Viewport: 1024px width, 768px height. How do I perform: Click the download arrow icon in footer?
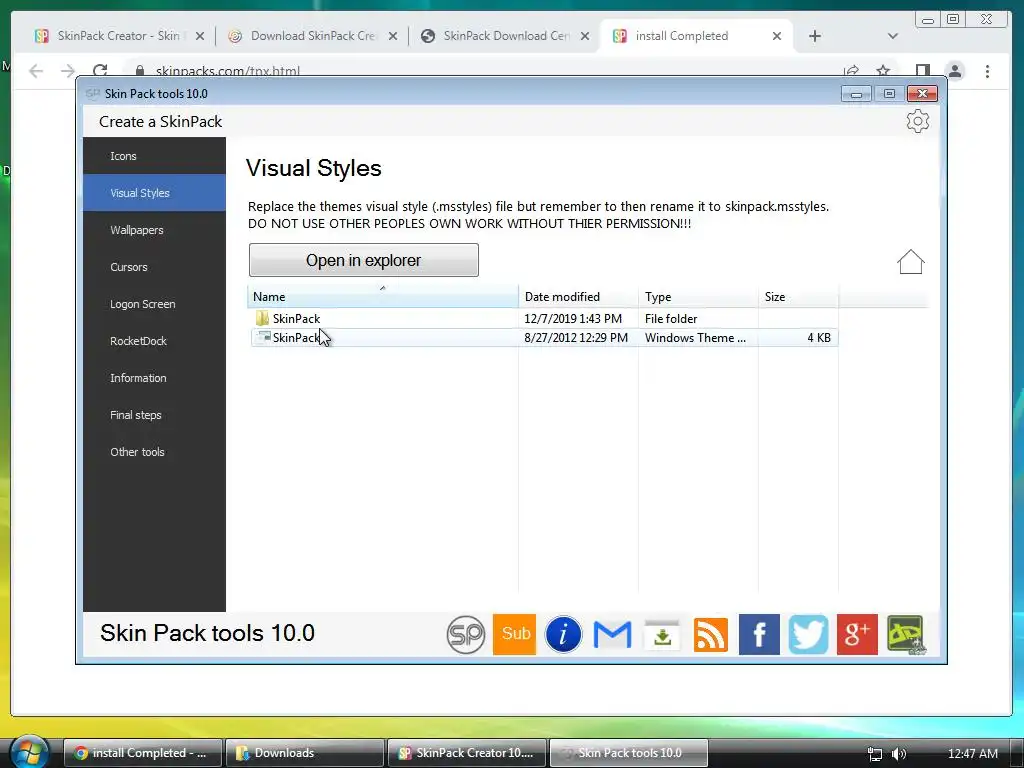pos(662,635)
